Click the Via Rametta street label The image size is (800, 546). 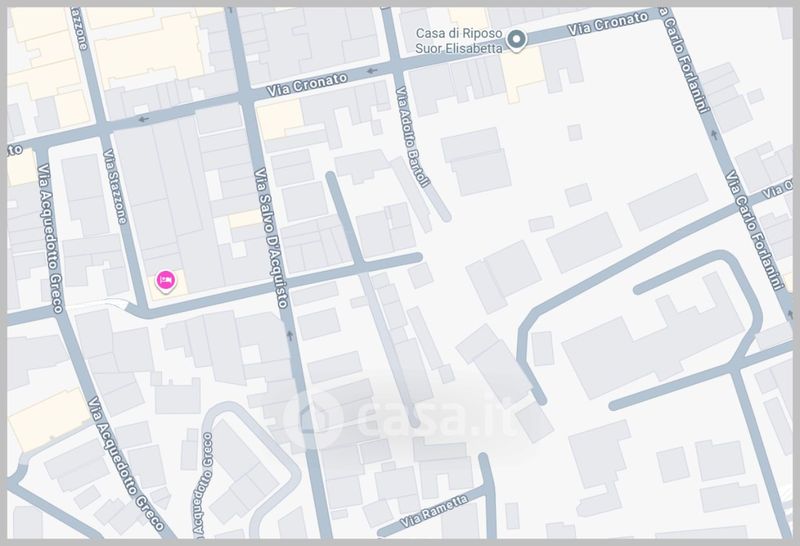click(435, 512)
